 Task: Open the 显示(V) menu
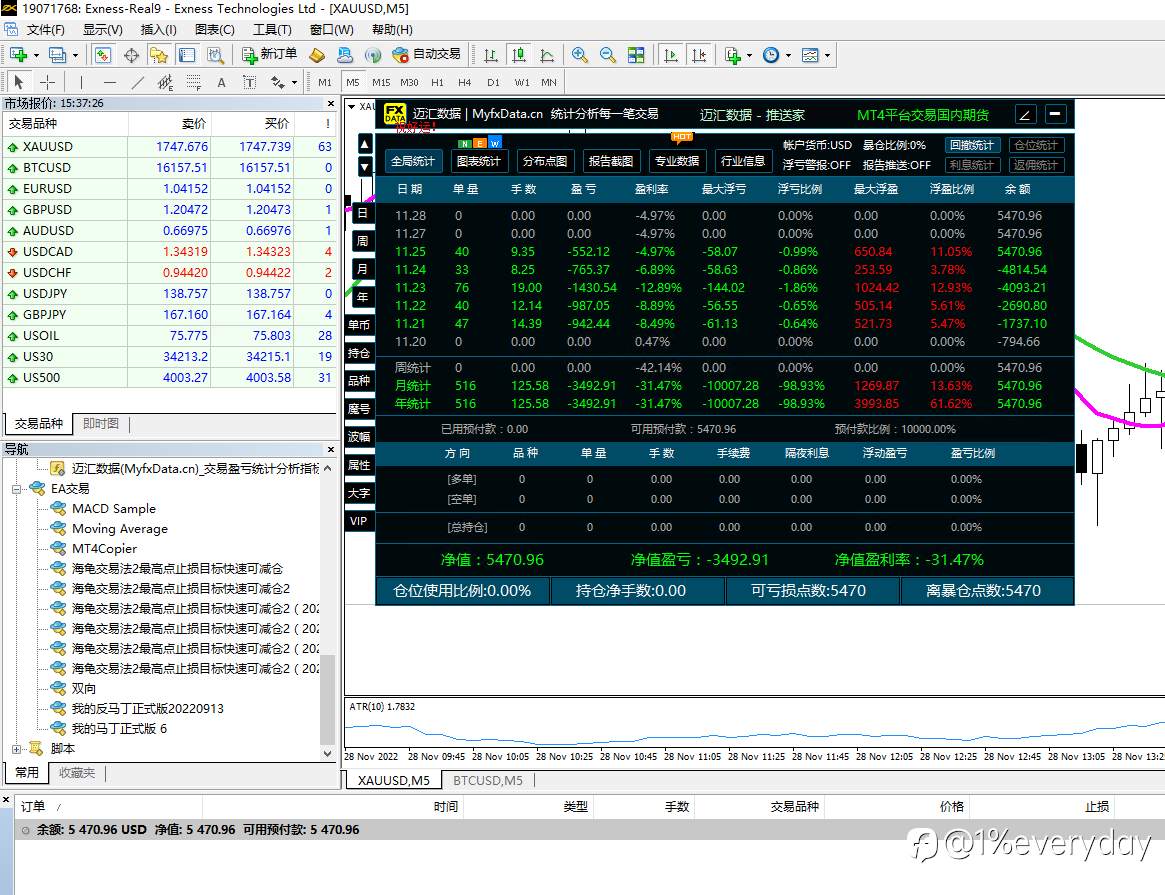pyautogui.click(x=103, y=30)
